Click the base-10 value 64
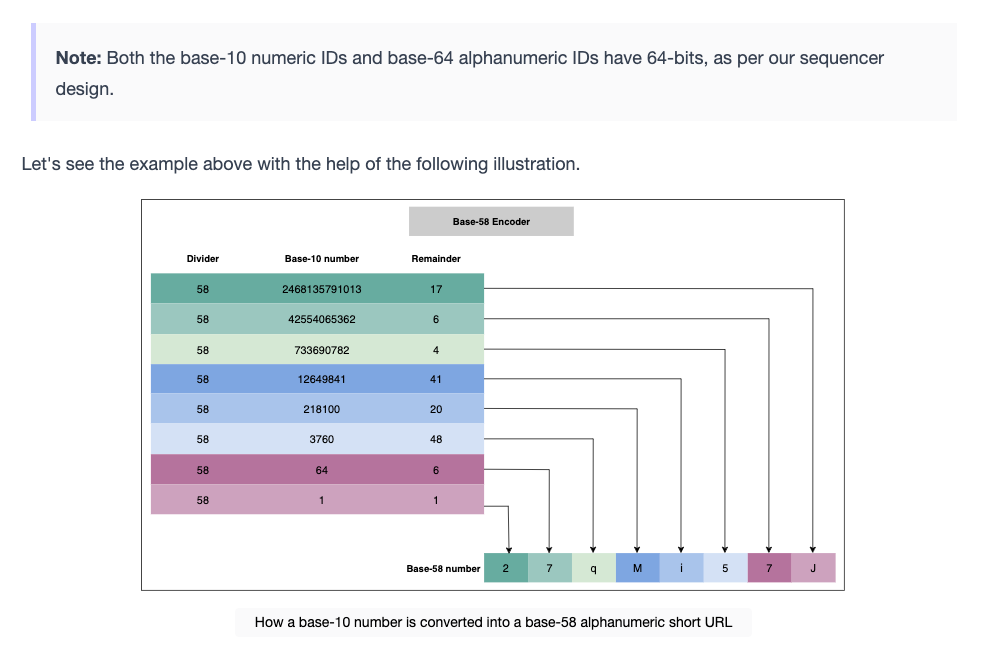Screen dimensions: 987x650 coord(322,470)
